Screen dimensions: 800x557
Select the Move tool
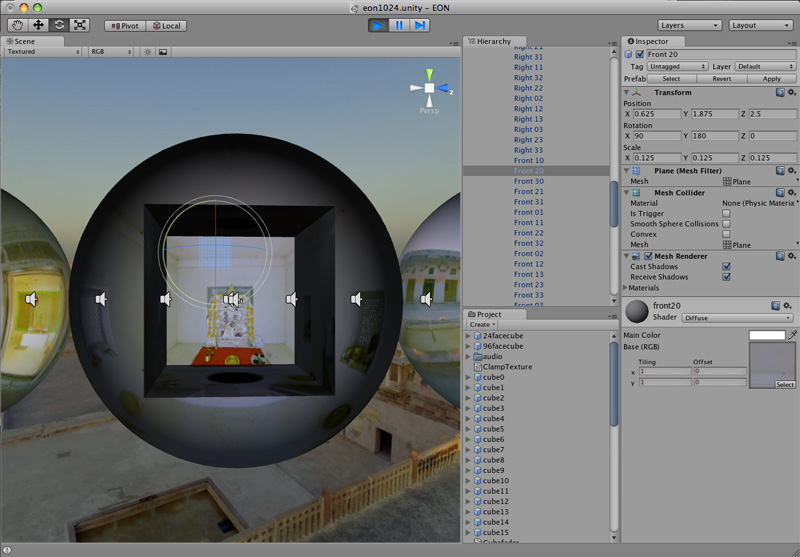click(38, 25)
